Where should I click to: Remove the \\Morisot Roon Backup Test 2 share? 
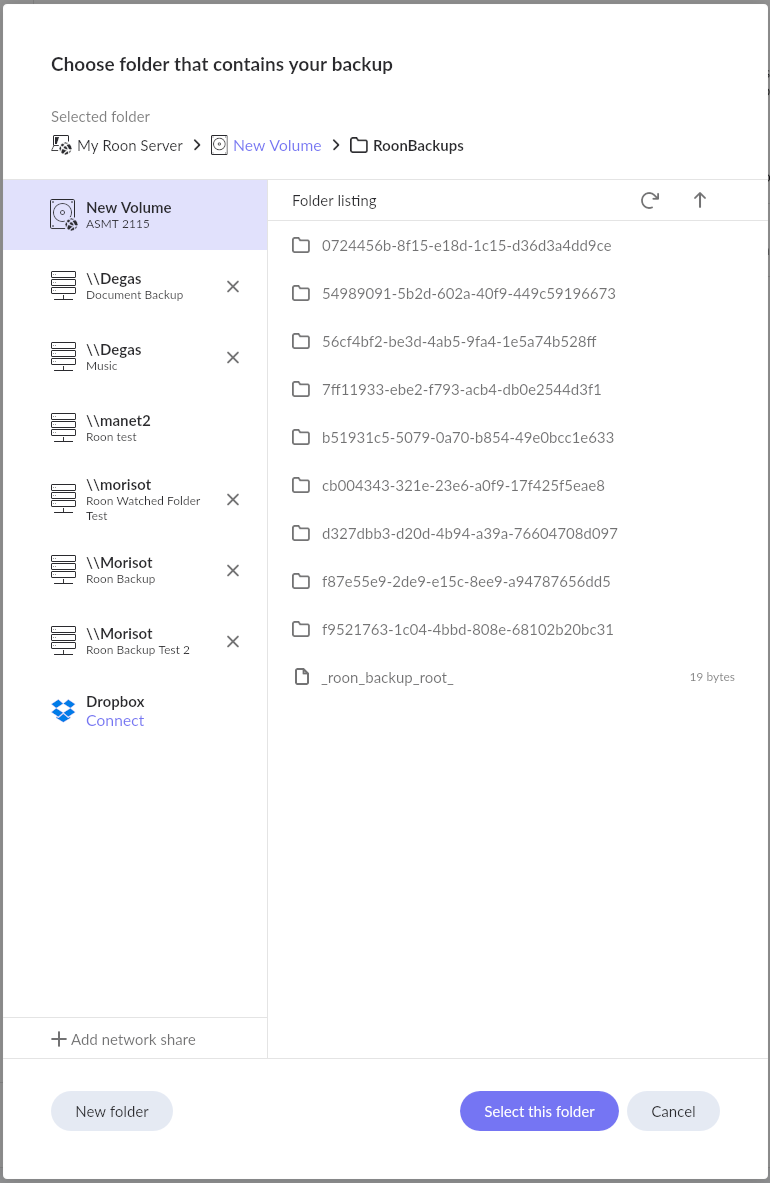(233, 641)
